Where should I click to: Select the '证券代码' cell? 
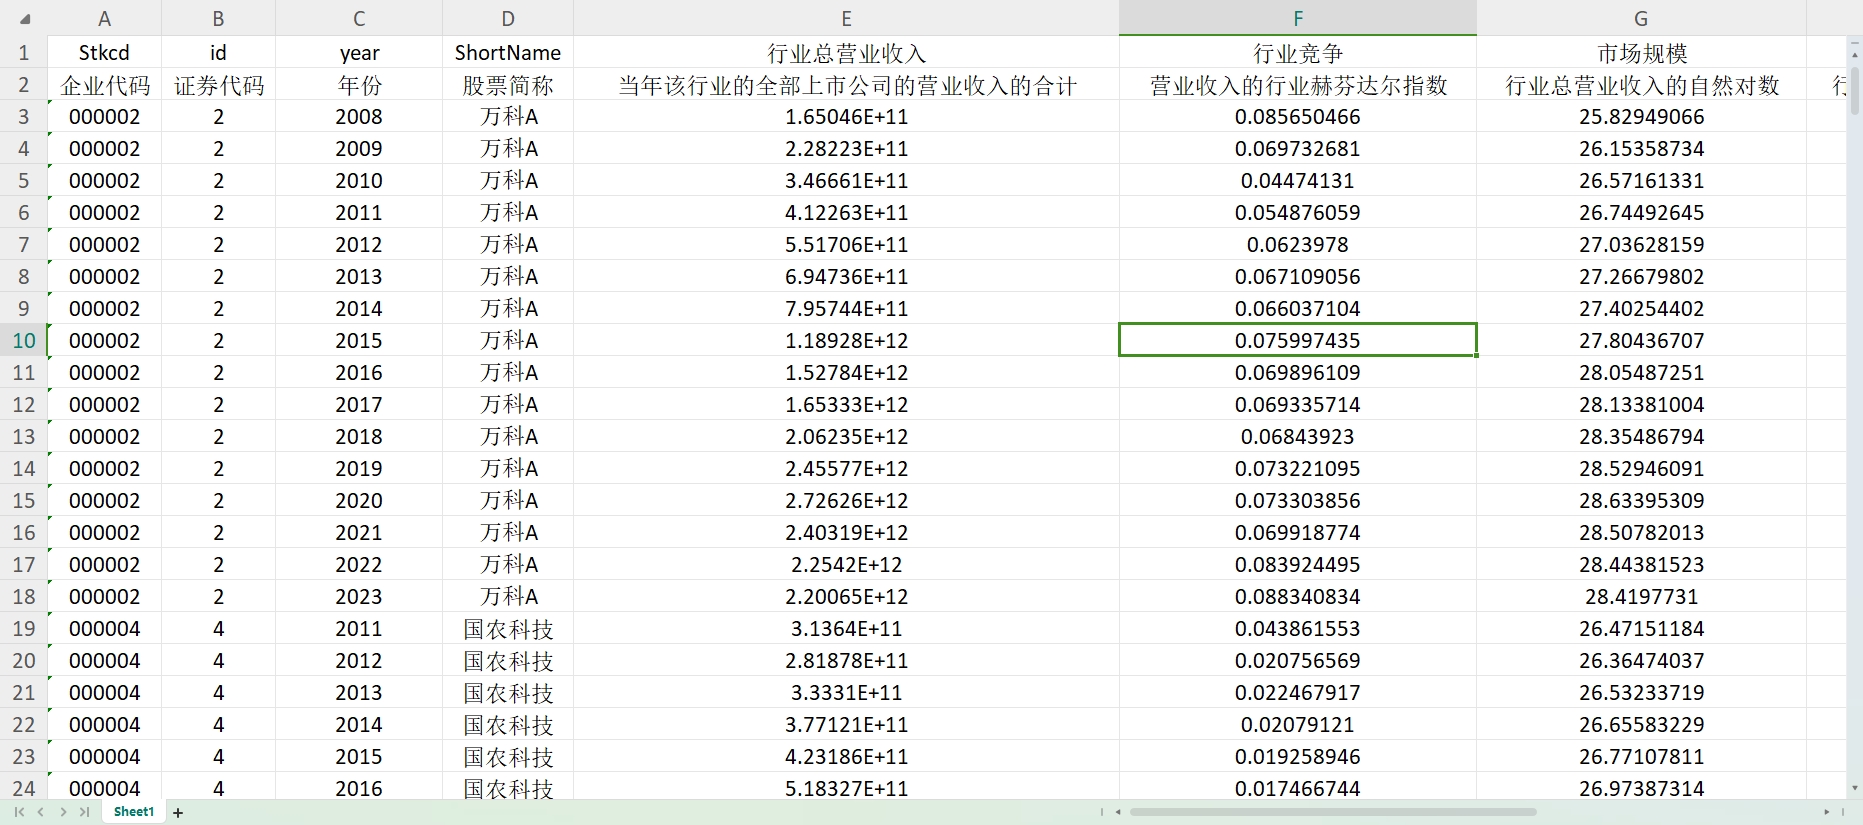(218, 84)
